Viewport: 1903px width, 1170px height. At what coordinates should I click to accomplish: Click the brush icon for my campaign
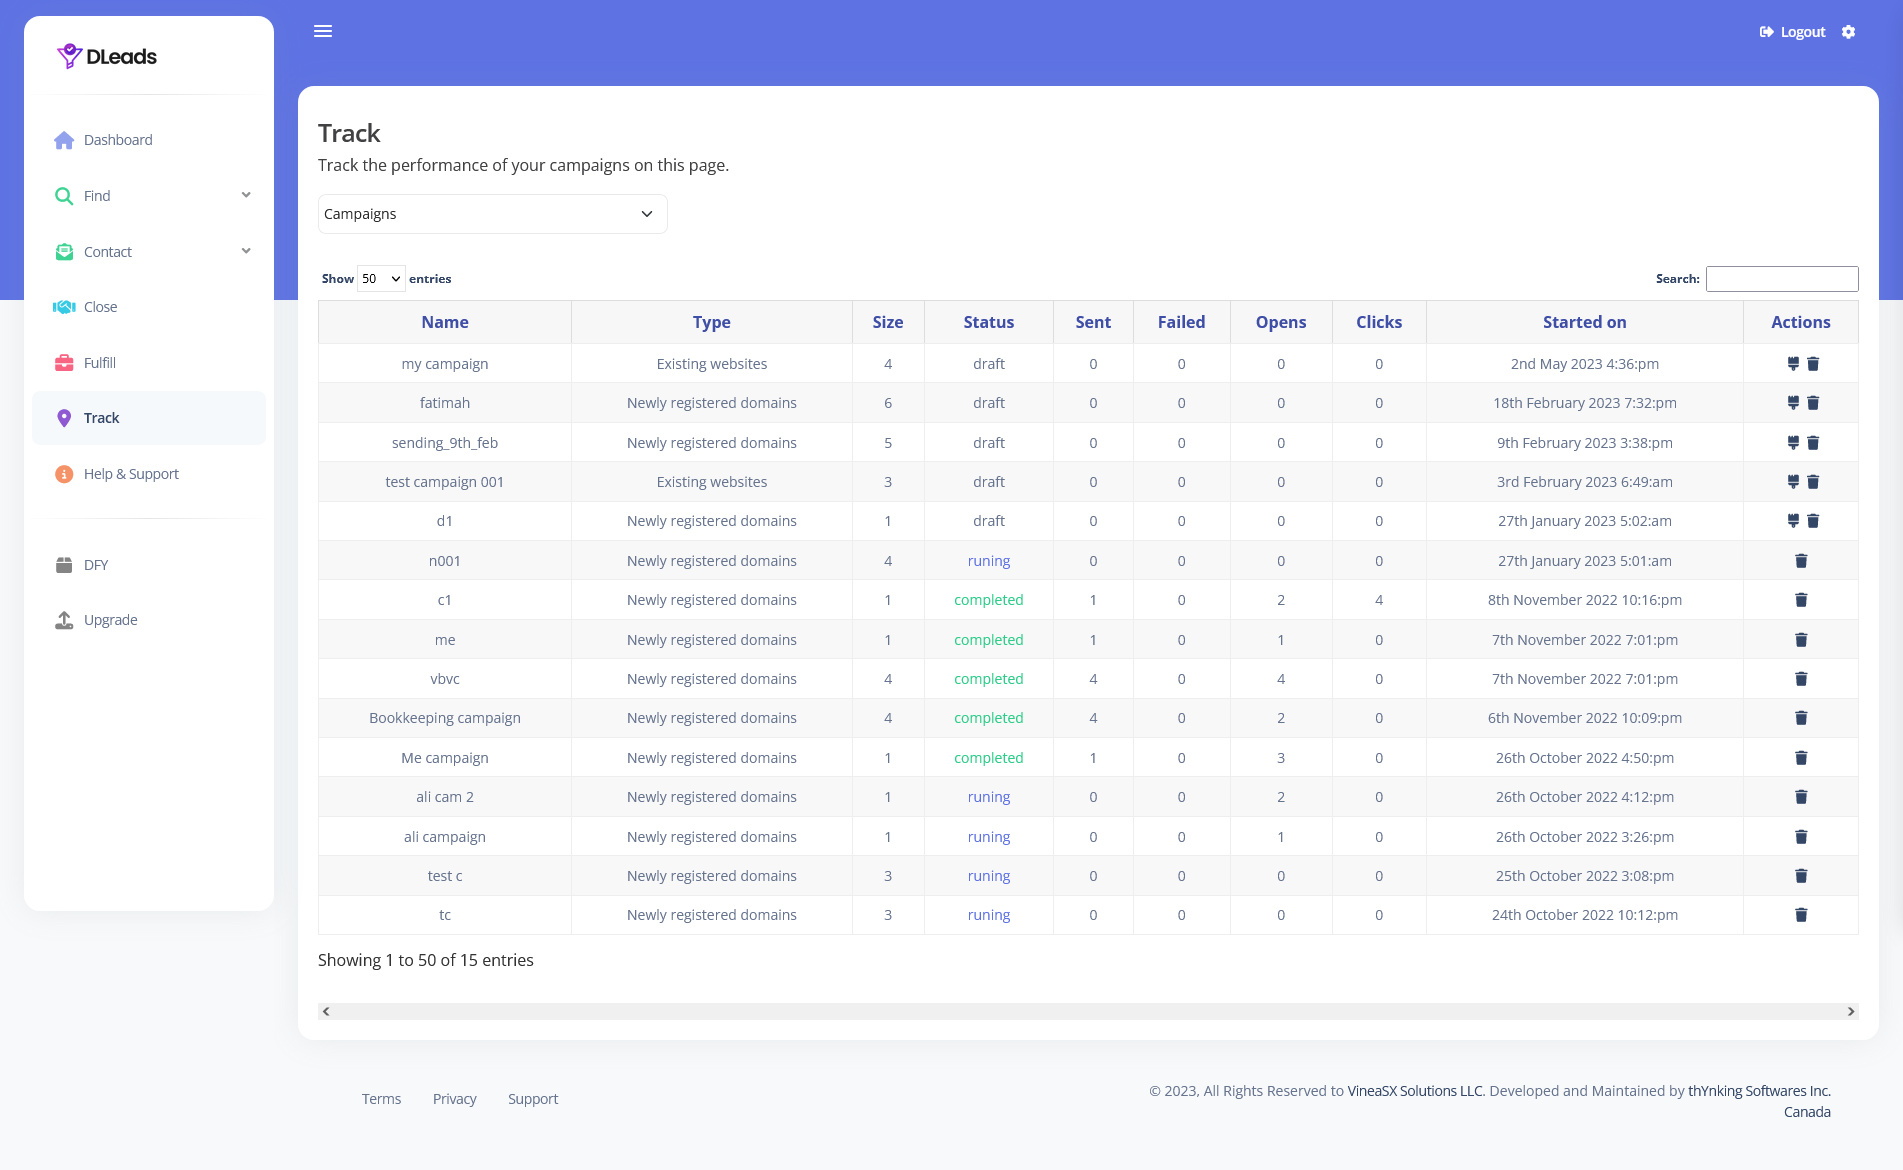point(1792,364)
